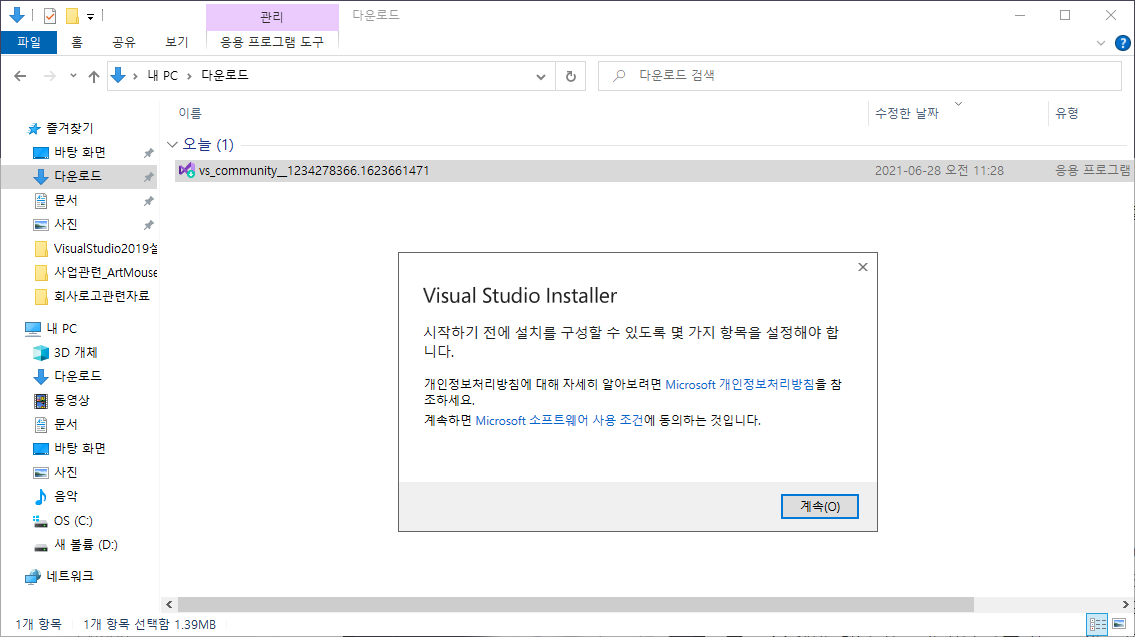Screen dimensions: 1135x637
Task: Sort by 이름 column header
Action: point(190,113)
